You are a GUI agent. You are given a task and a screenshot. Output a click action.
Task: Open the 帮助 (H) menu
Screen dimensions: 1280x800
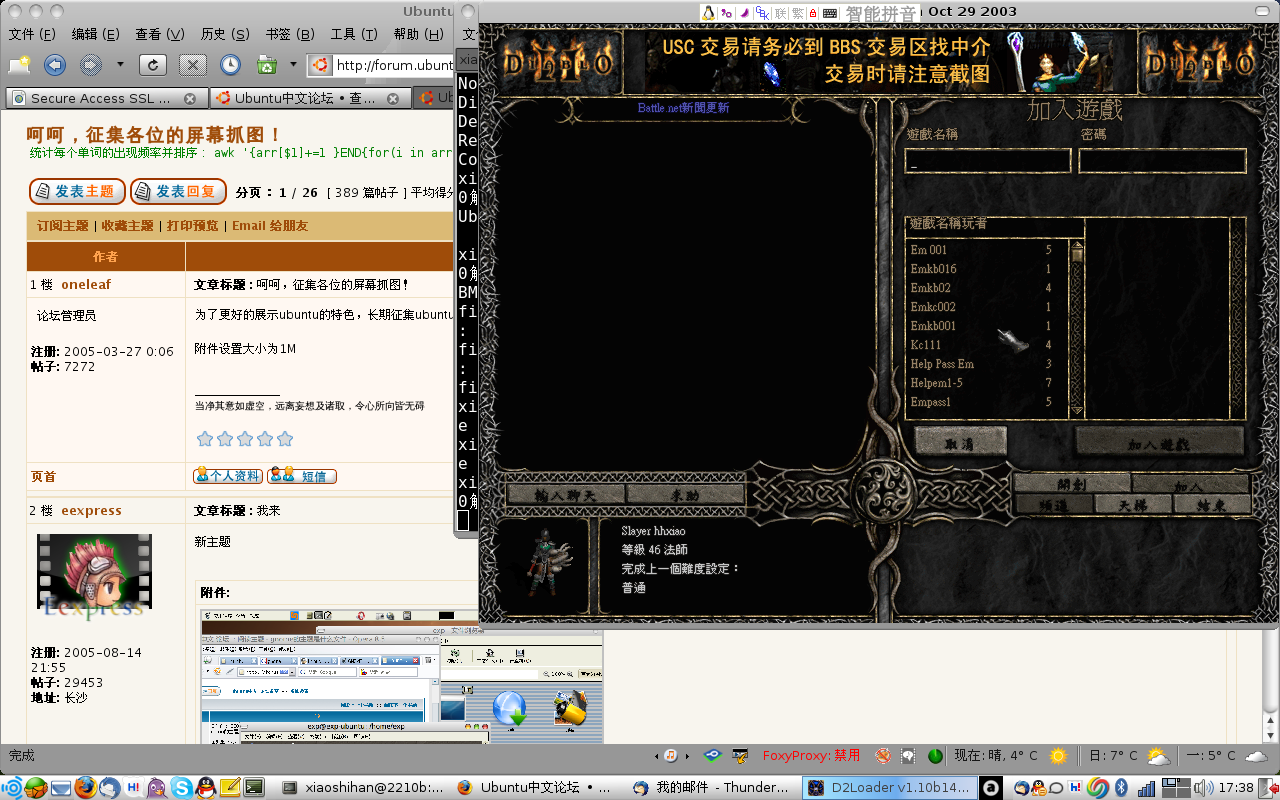pos(418,34)
